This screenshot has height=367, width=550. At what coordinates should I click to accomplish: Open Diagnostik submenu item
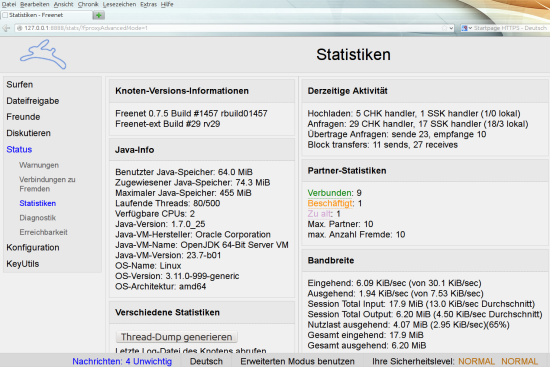[38, 218]
